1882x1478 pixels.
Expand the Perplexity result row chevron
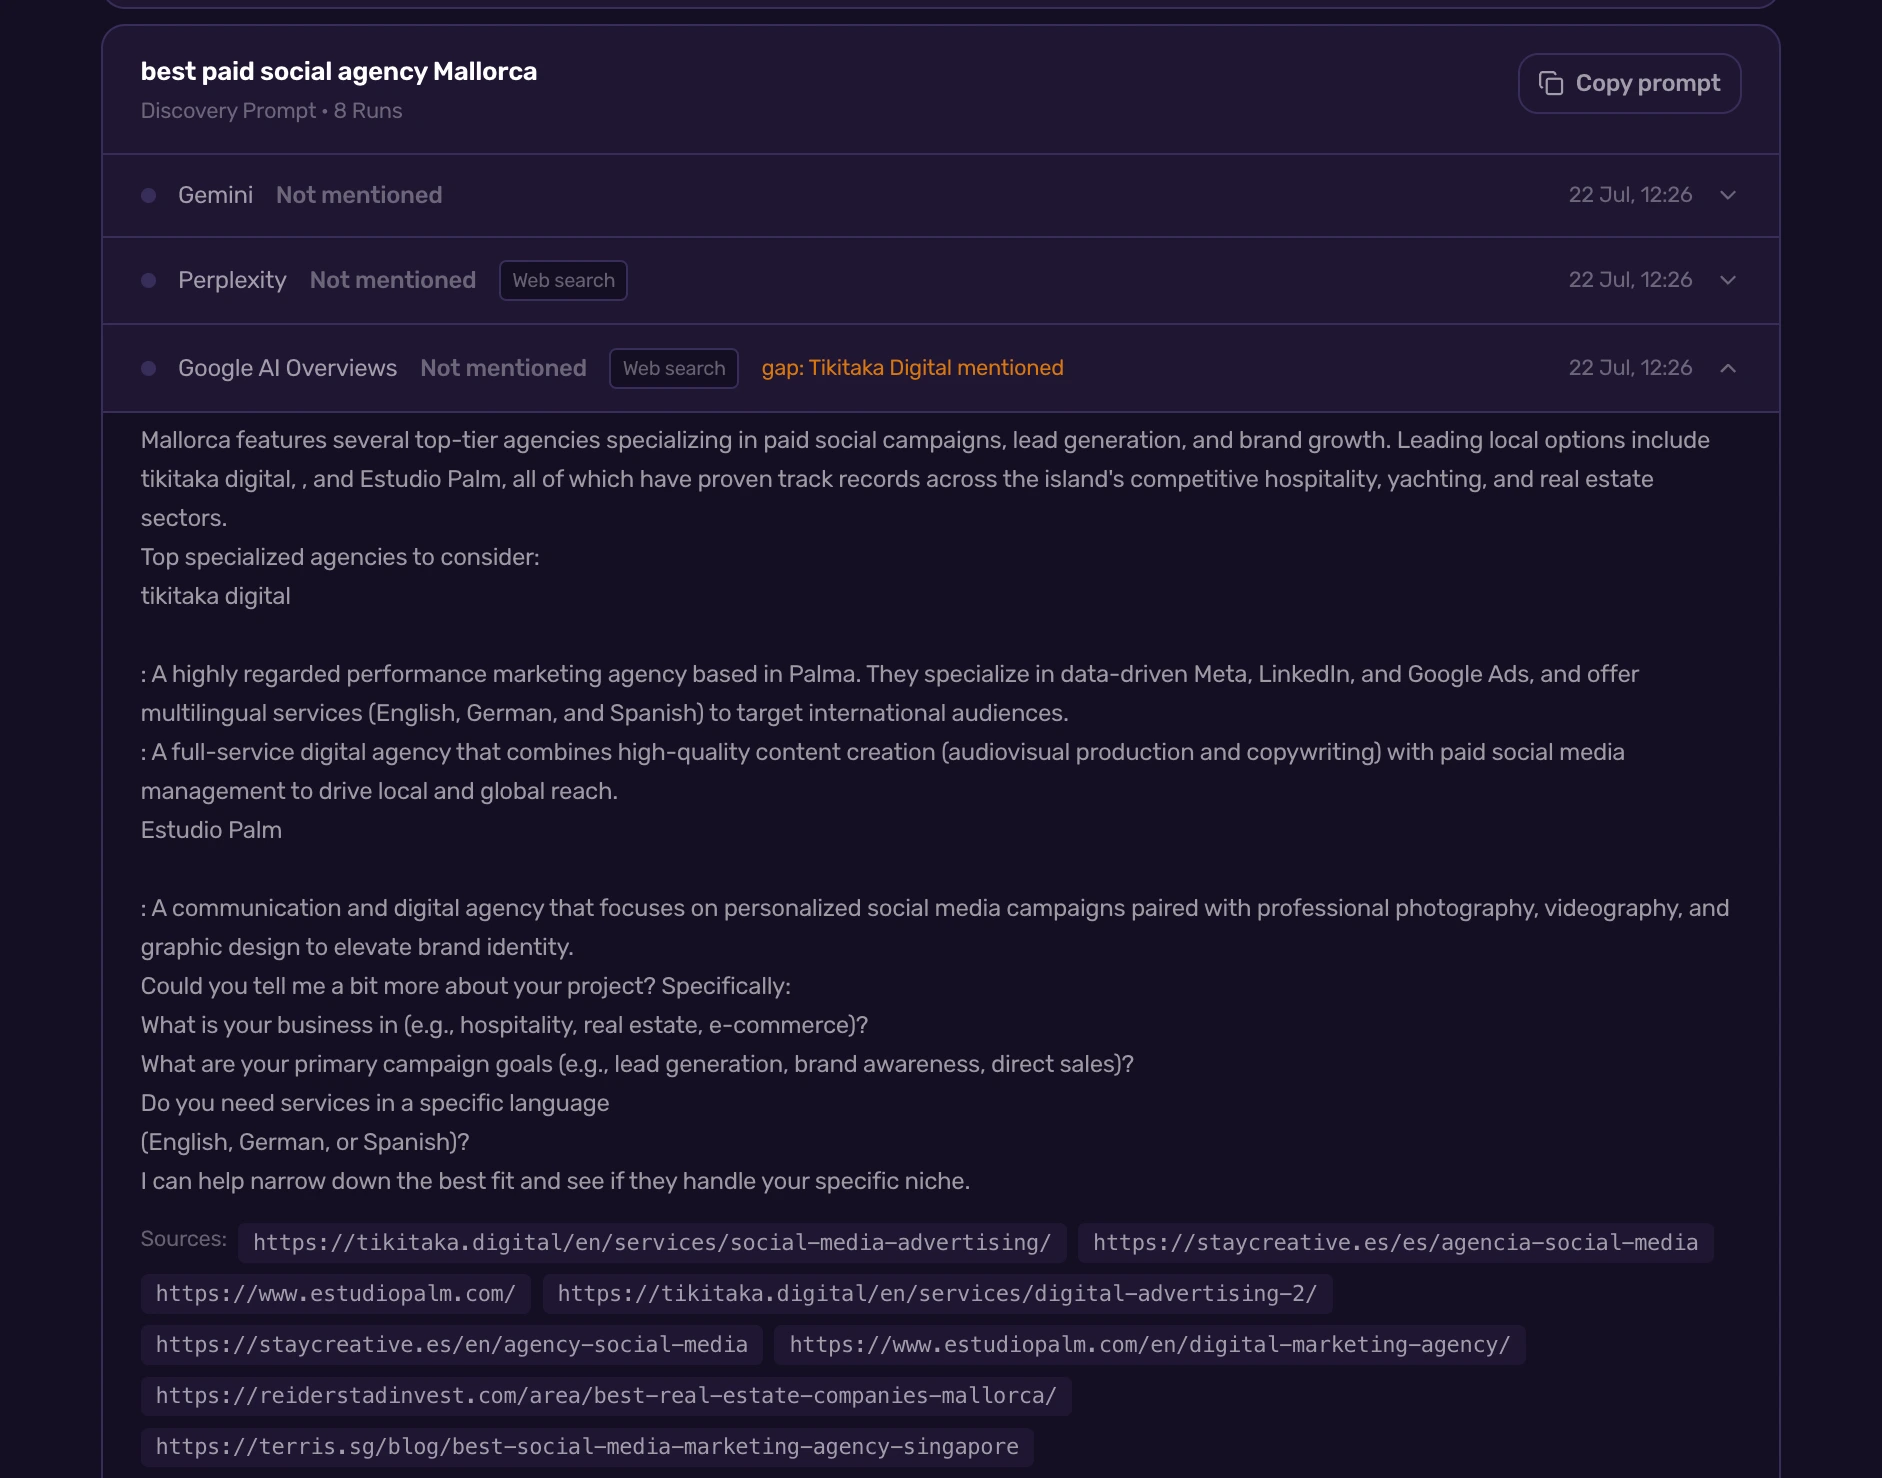[x=1728, y=280]
